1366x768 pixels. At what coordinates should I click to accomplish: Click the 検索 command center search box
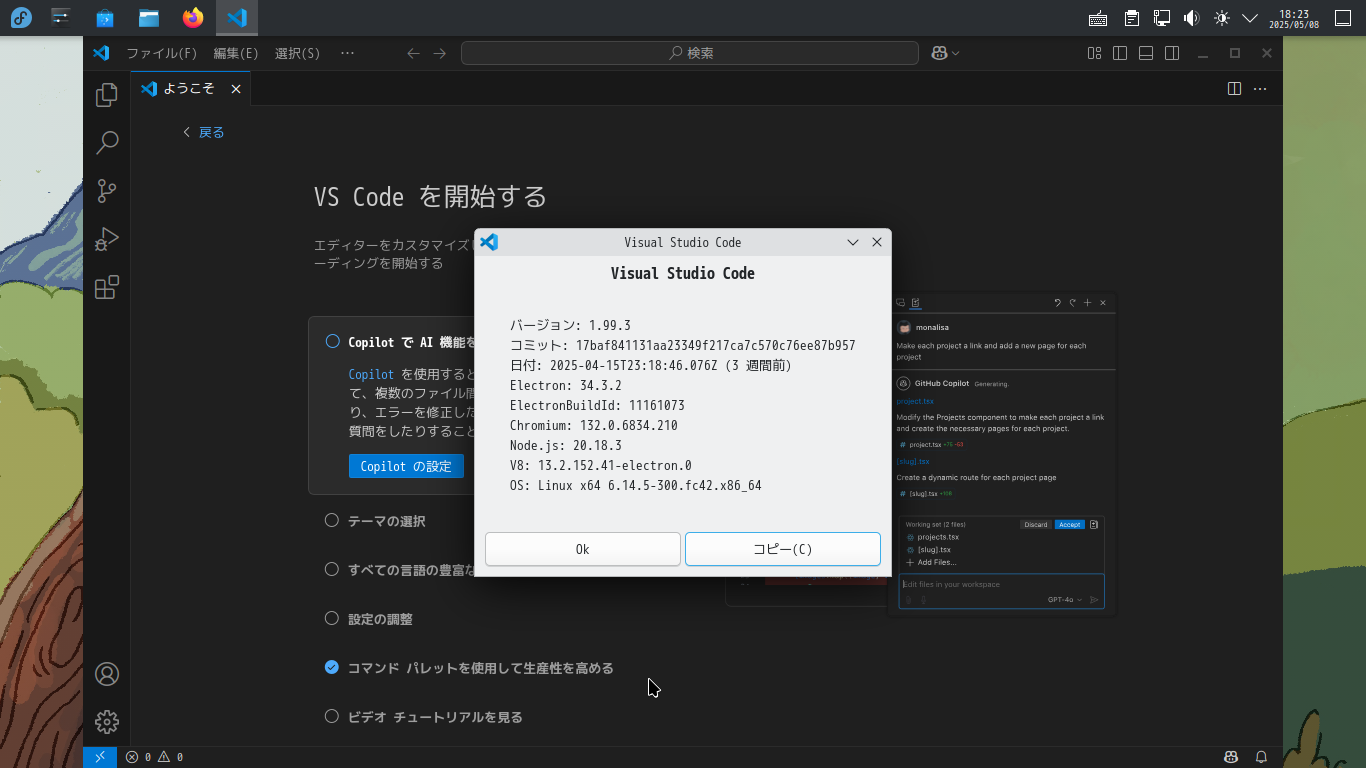(x=690, y=53)
